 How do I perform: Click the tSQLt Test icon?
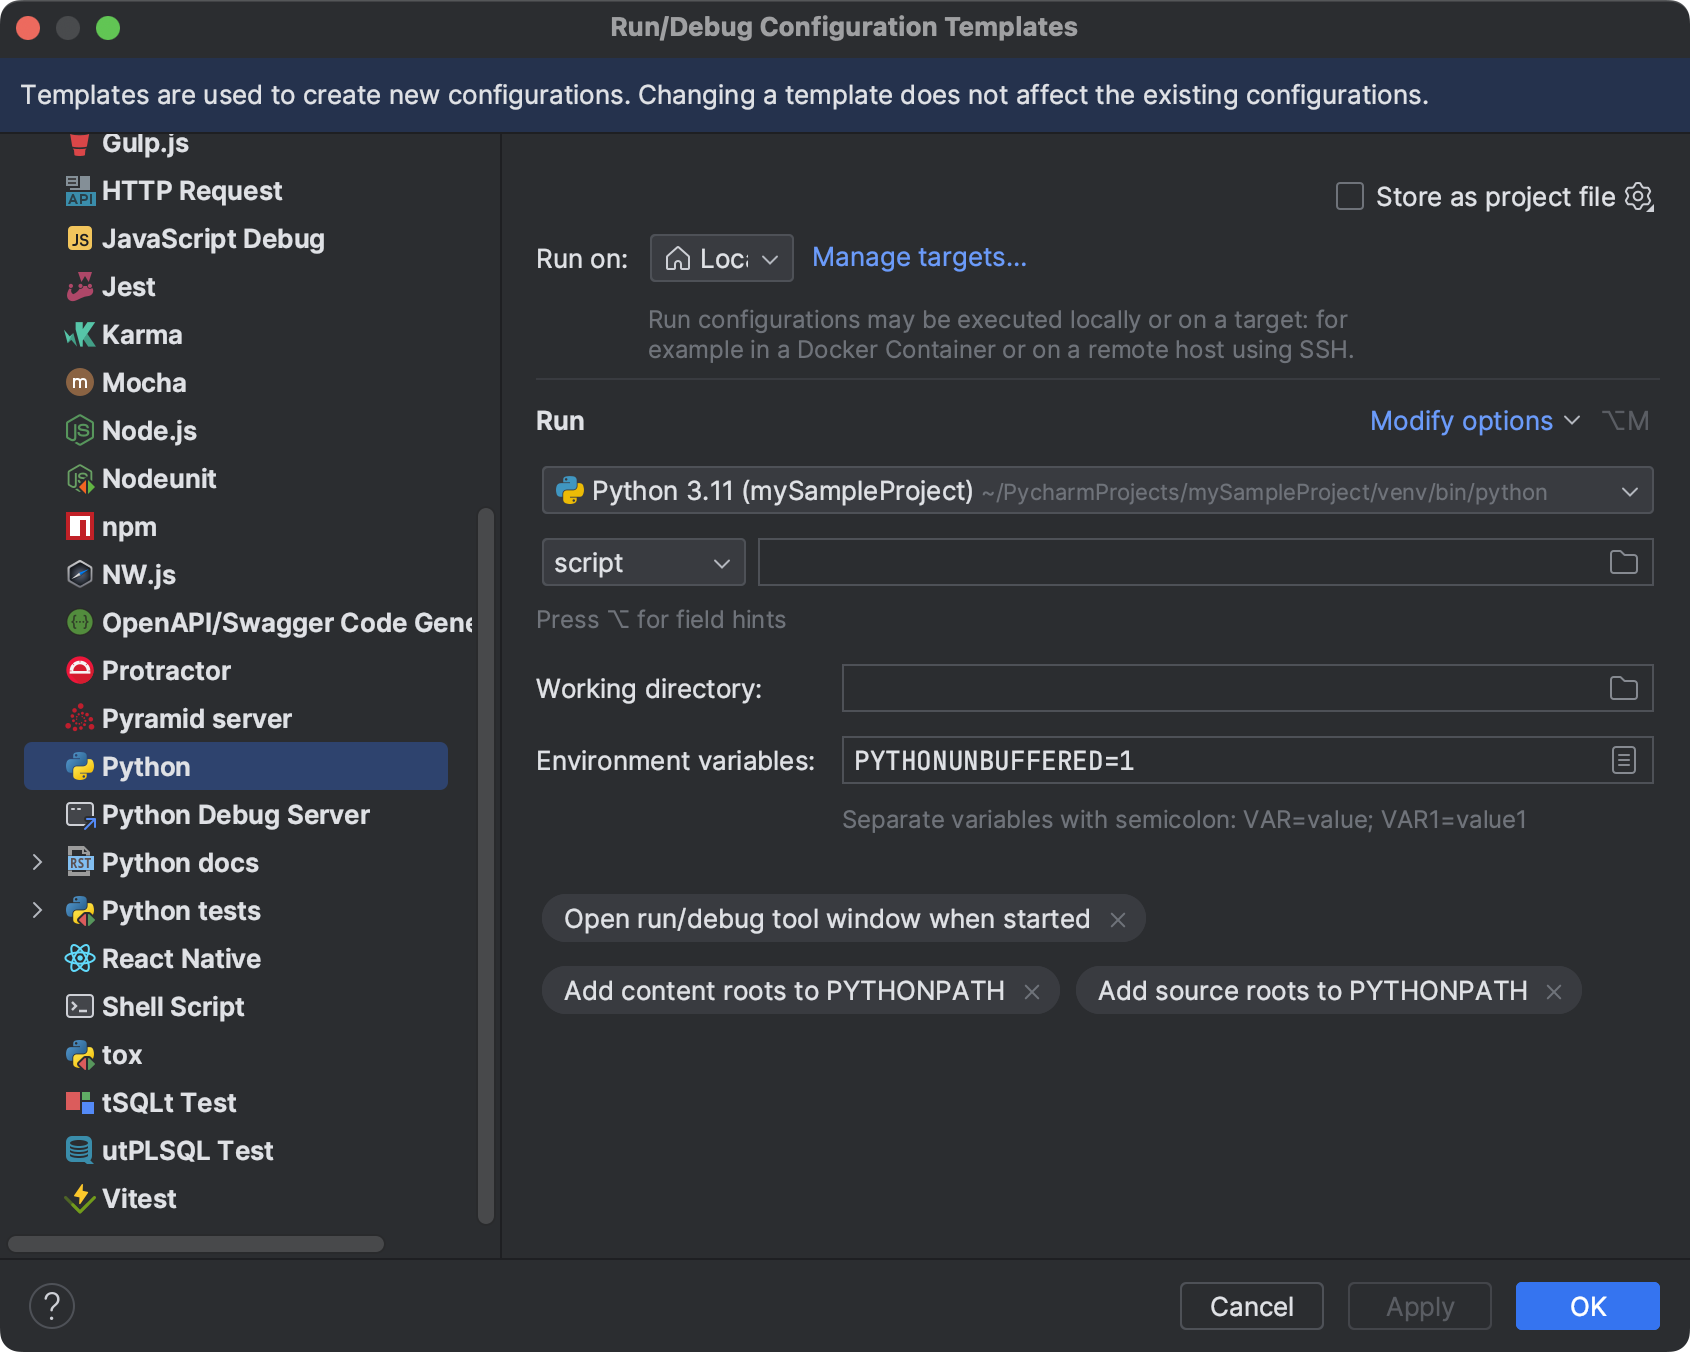[80, 1102]
